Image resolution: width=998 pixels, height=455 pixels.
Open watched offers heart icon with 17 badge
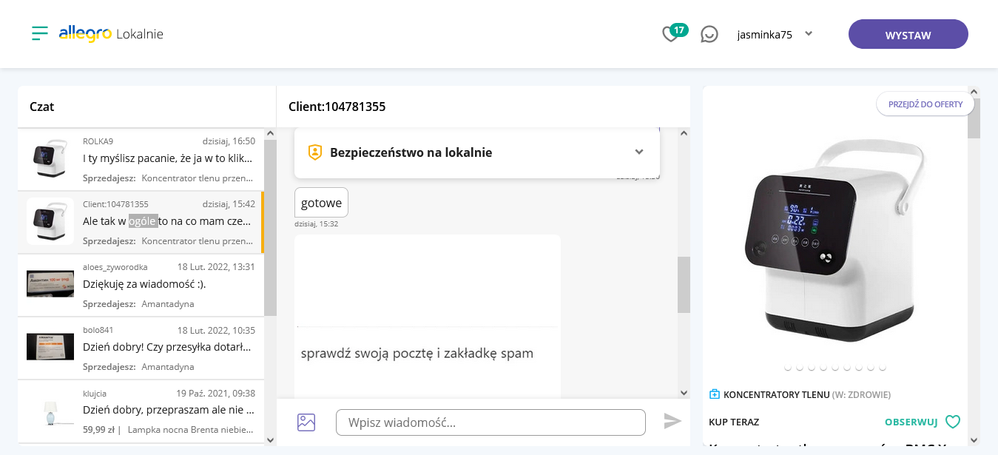[675, 32]
